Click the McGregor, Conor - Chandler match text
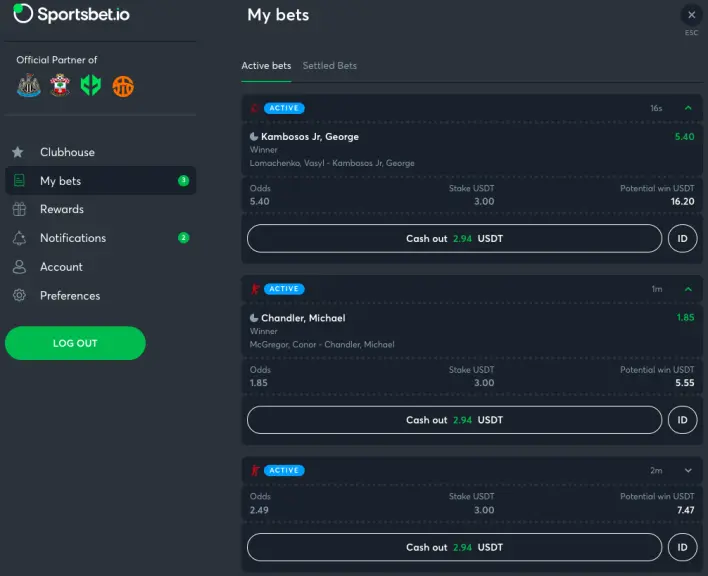Screen dimensions: 708x576 click(x=322, y=344)
